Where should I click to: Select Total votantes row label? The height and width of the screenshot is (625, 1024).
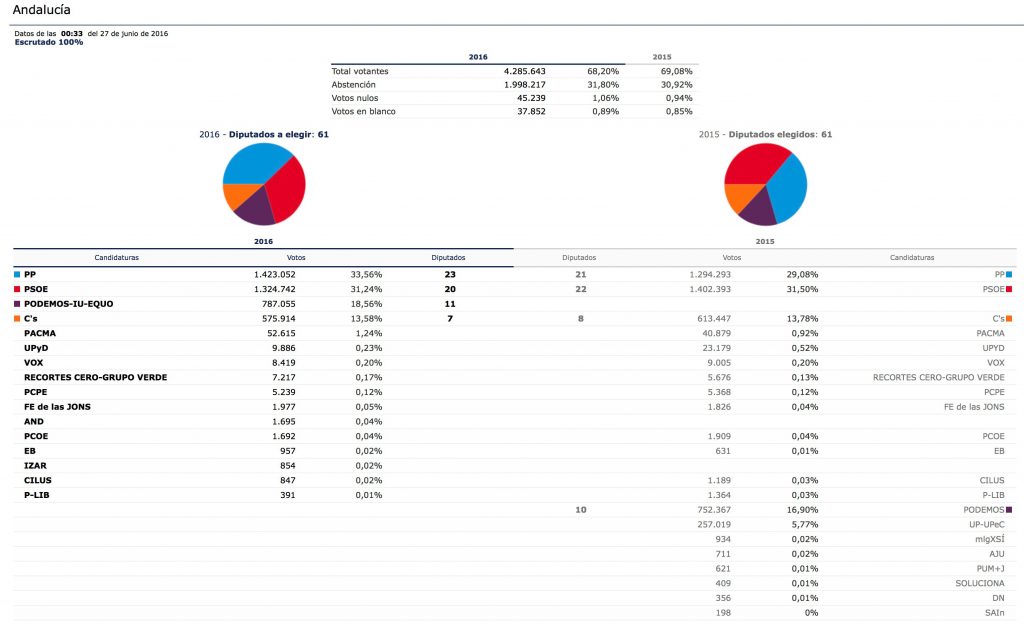tap(360, 71)
